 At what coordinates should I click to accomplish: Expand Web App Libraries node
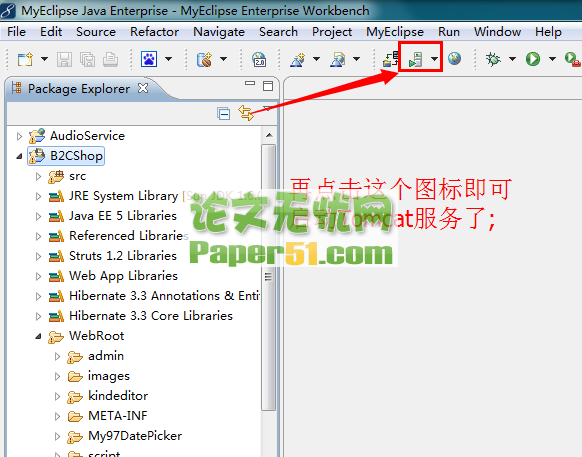[x=38, y=277]
